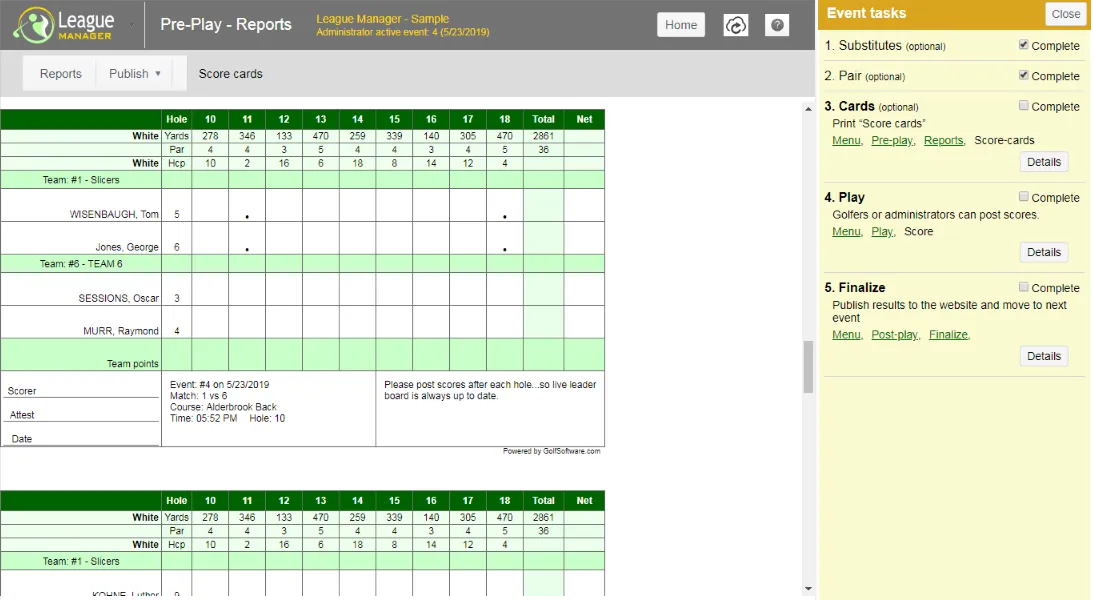Viewport: 1093px width, 600px height.
Task: Click the cloud sync refresh icon
Action: click(x=735, y=26)
